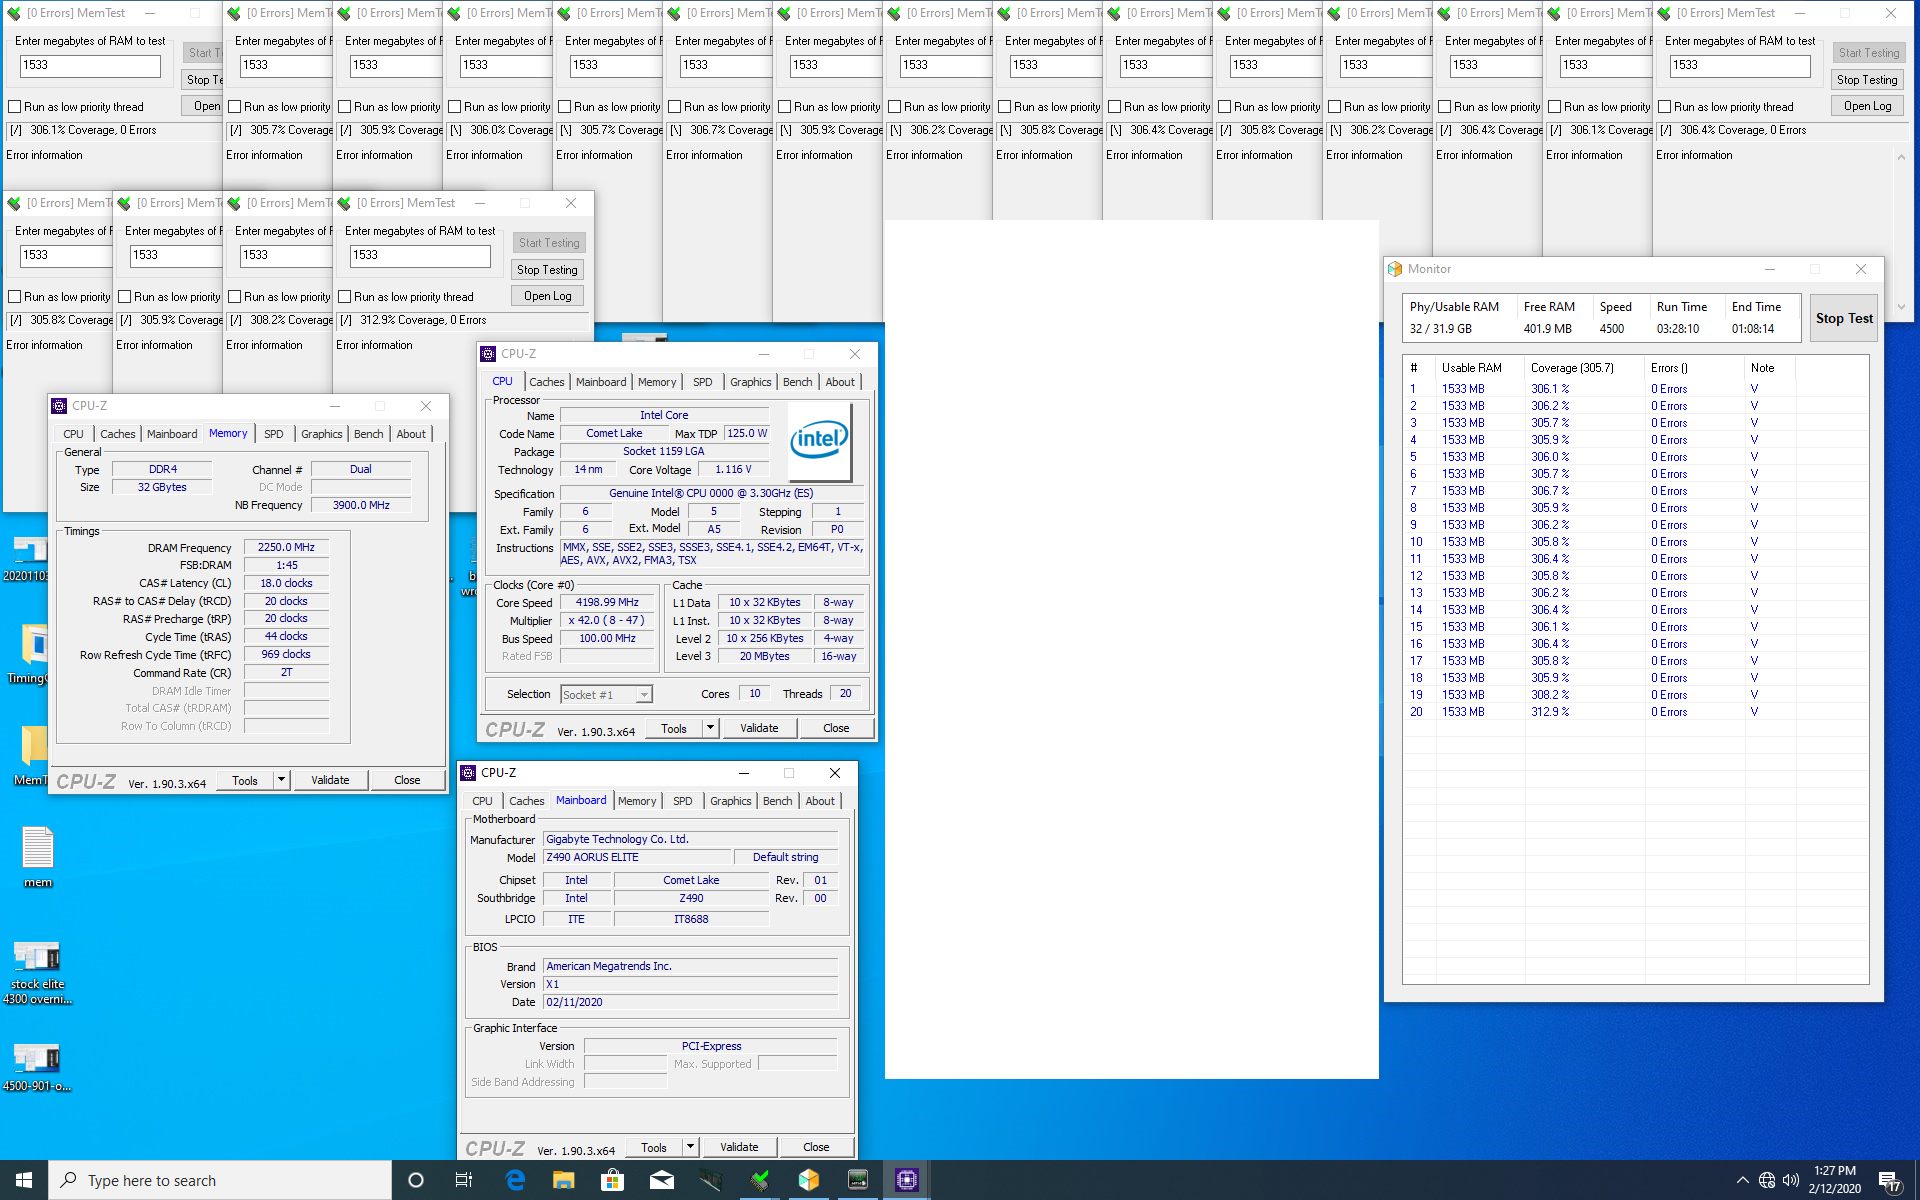Tick low priority checkbox in 306.7% Coverage MemTest
This screenshot has height=1200, width=1920.
(674, 107)
